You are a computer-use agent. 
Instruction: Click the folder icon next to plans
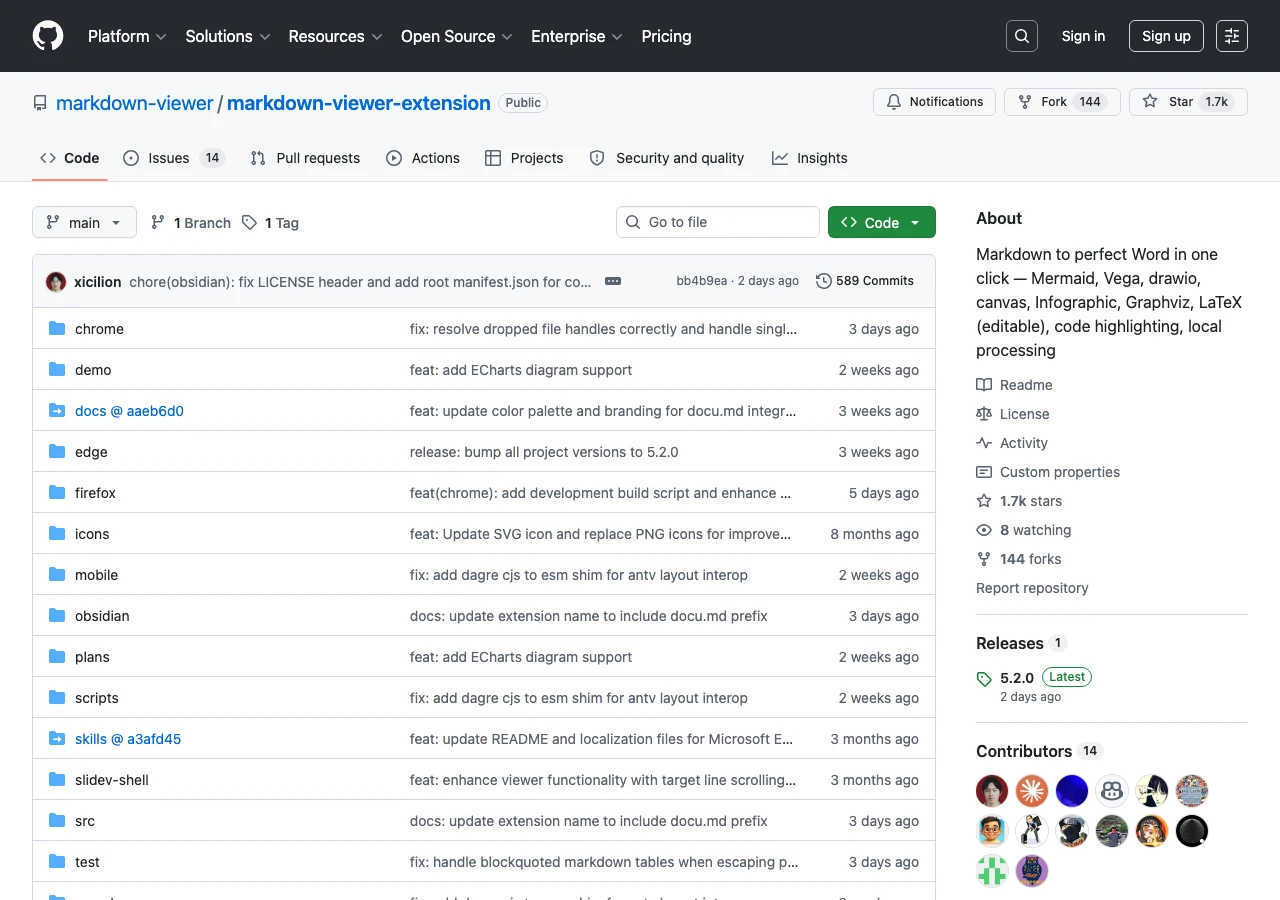pos(57,657)
